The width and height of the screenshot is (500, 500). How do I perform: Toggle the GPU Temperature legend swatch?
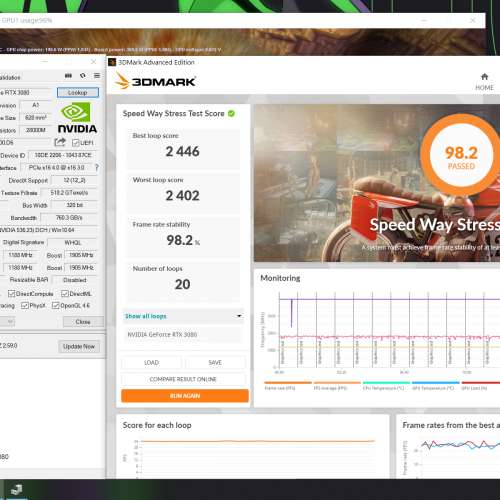(x=436, y=383)
